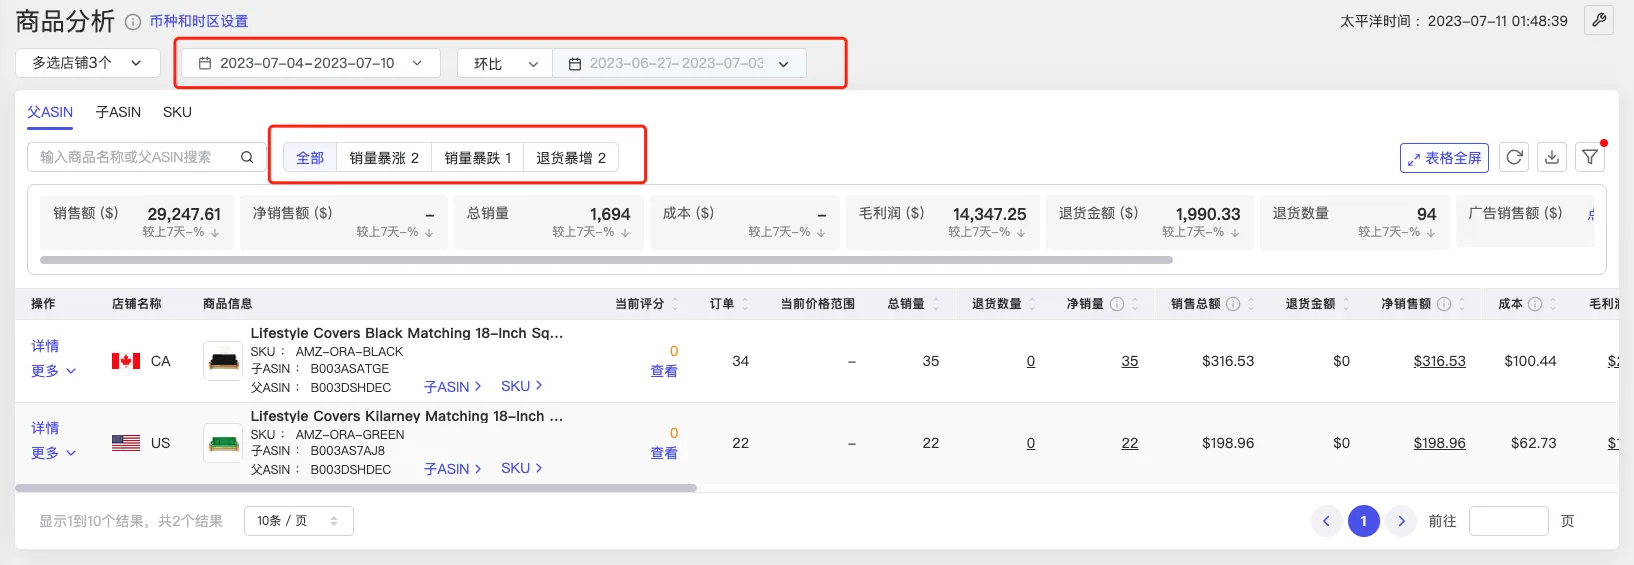Click the 退货金额 1,990.33 summary card
The width and height of the screenshot is (1634, 565).
(x=1149, y=222)
